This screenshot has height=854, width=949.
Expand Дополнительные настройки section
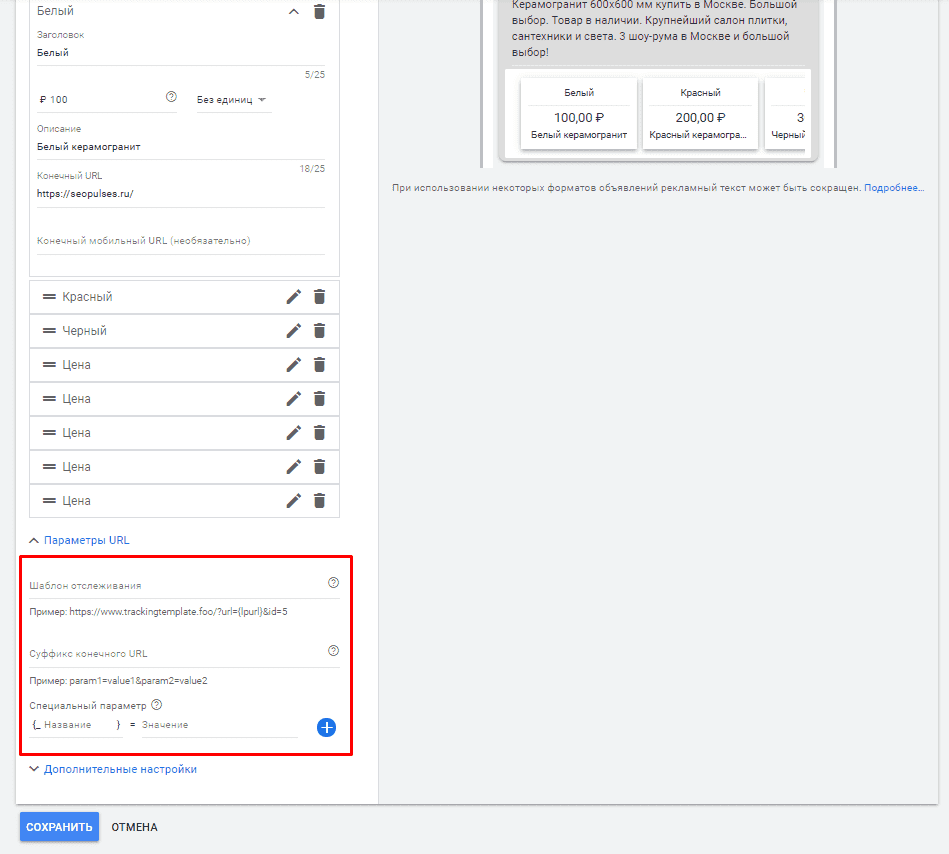pyautogui.click(x=113, y=769)
